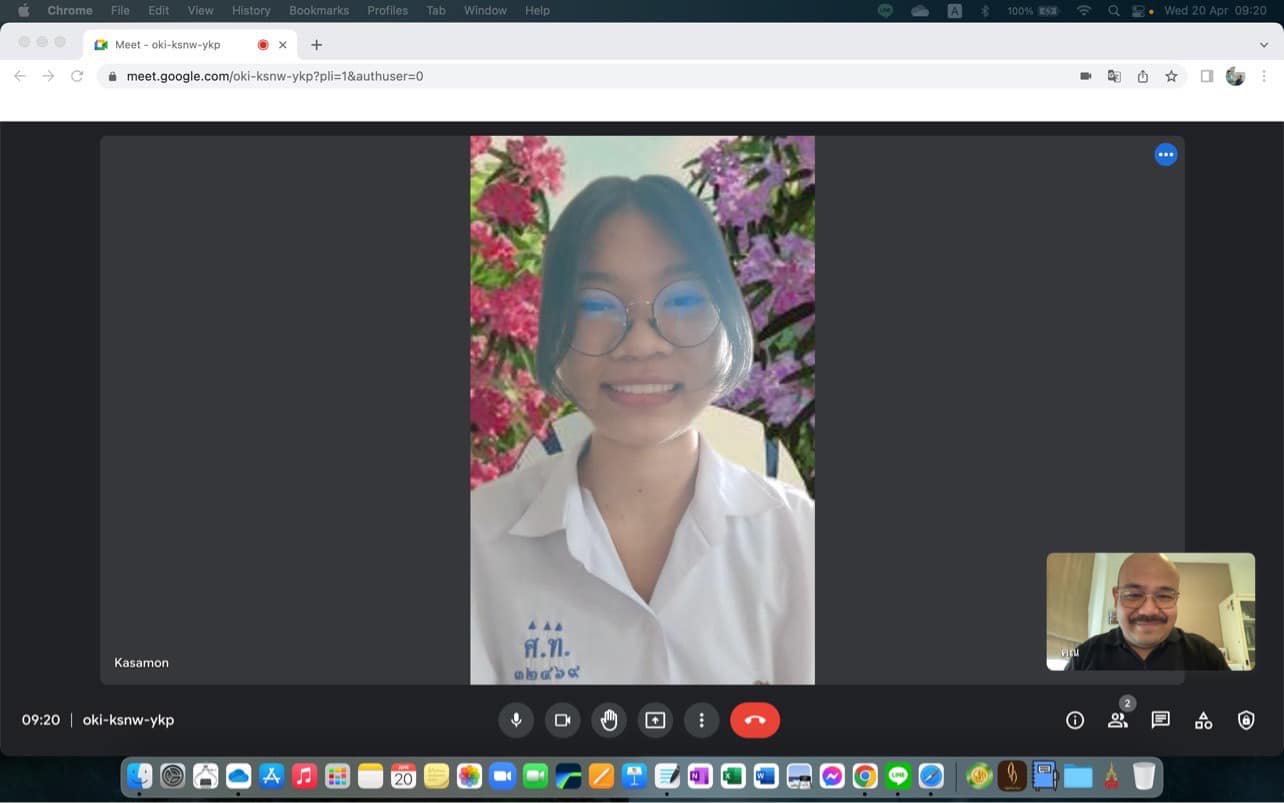
Task: Leave the call with the red hang-up button
Action: [755, 720]
